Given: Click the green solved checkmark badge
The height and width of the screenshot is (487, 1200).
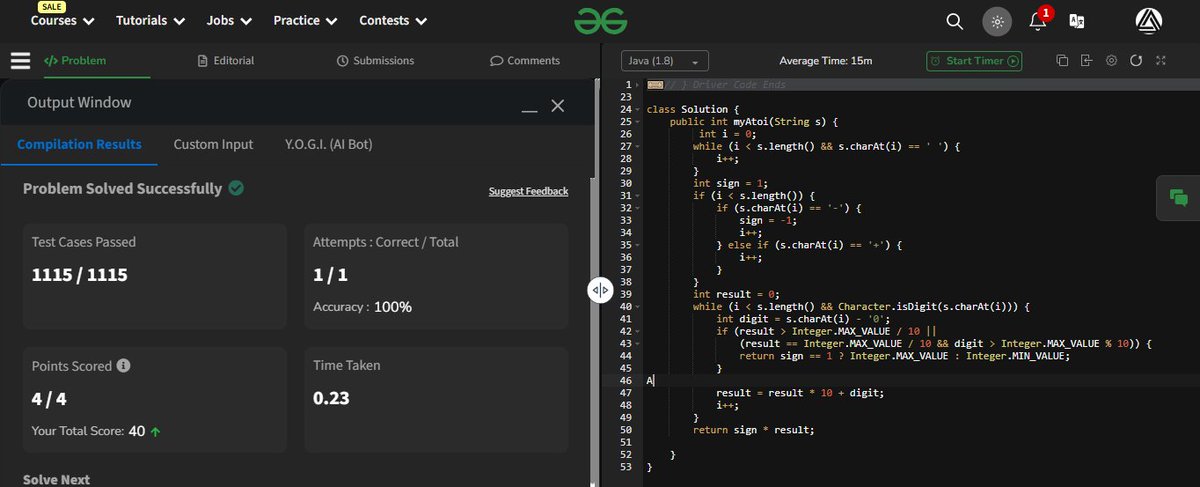Looking at the screenshot, I should tap(236, 188).
